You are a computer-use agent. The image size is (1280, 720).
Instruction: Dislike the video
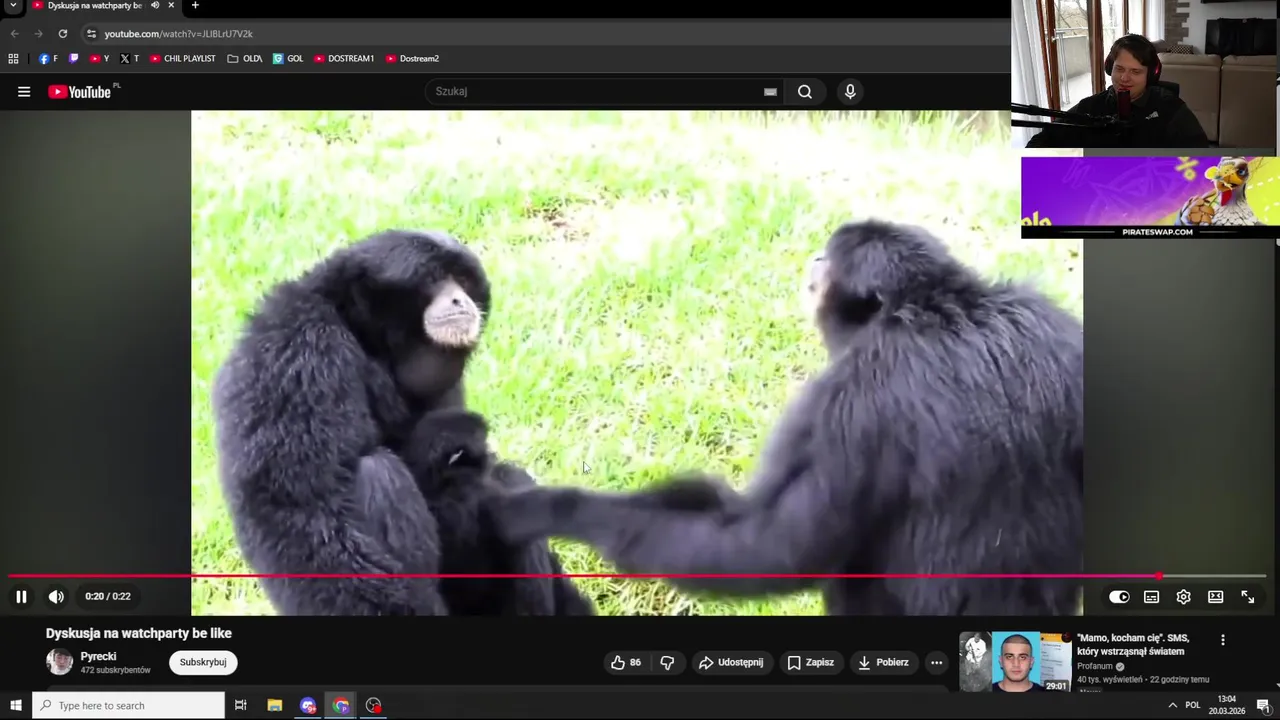[x=667, y=662]
